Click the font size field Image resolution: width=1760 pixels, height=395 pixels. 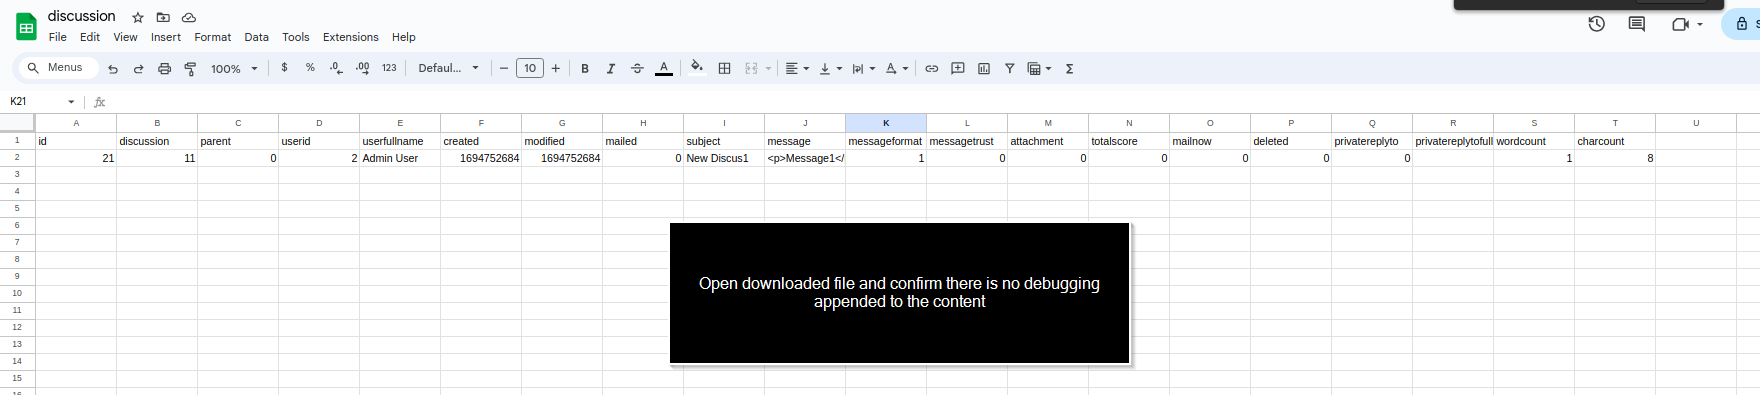(x=530, y=68)
